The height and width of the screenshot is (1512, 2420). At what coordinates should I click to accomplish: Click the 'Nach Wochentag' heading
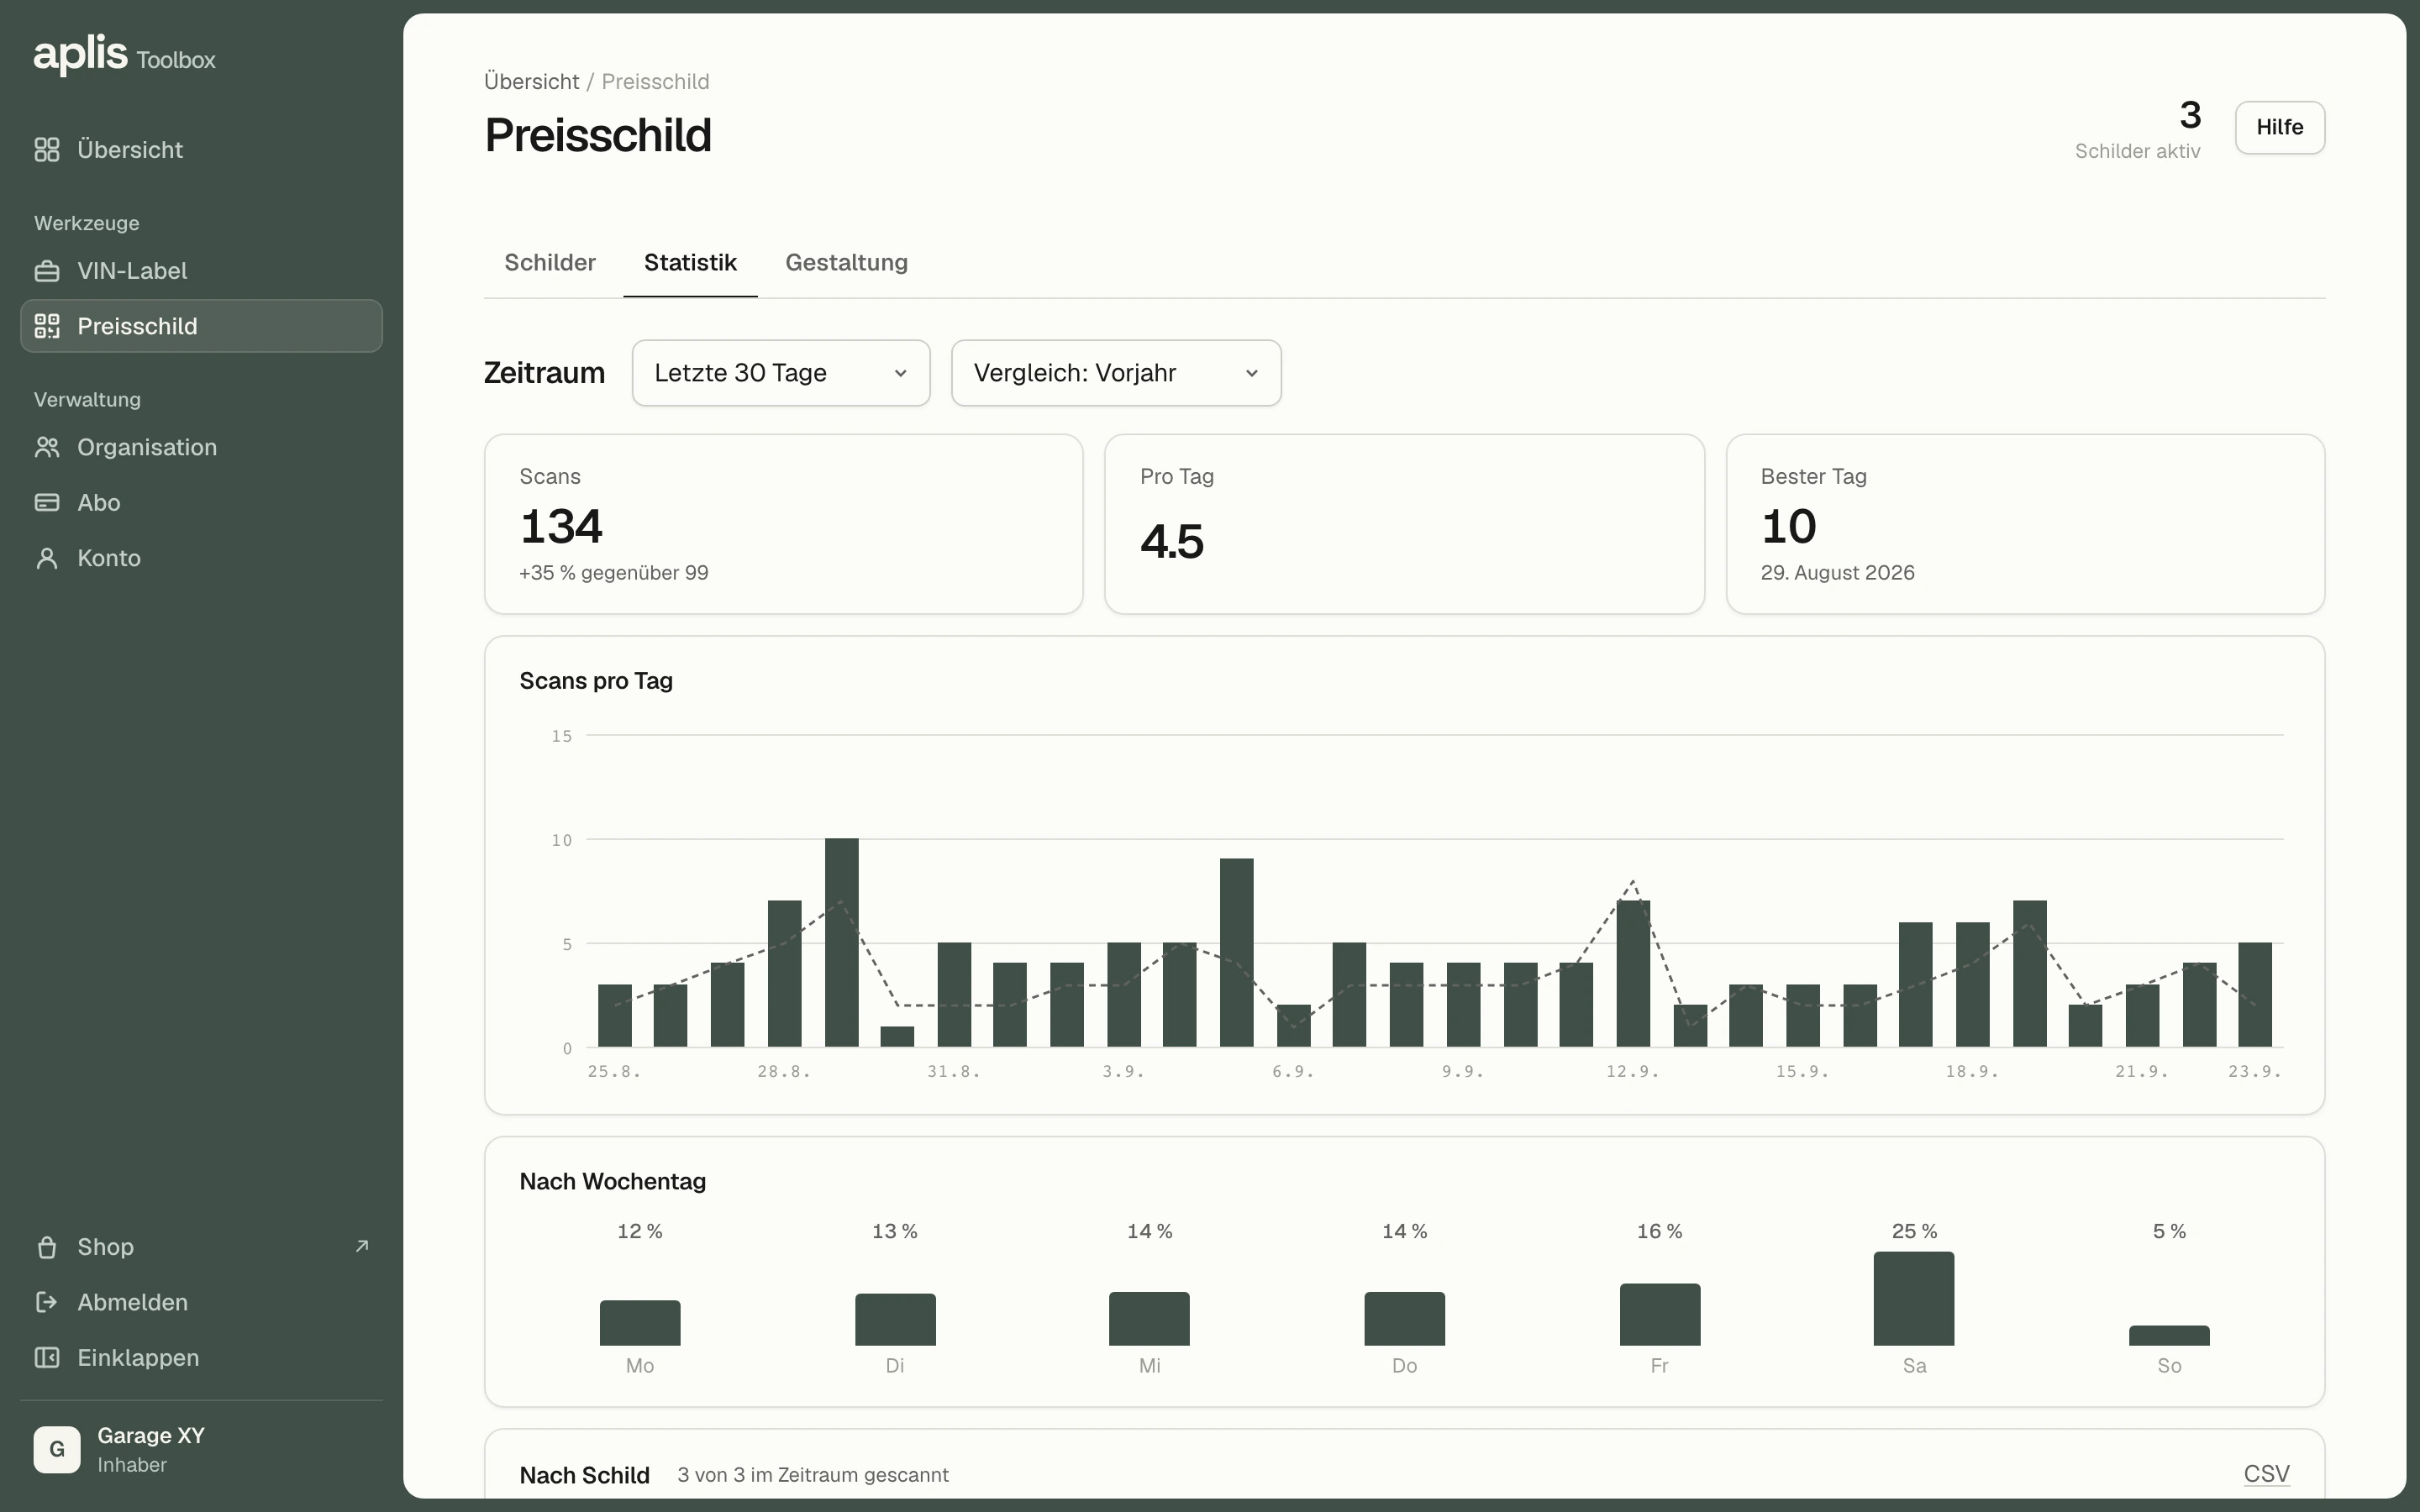612,1181
